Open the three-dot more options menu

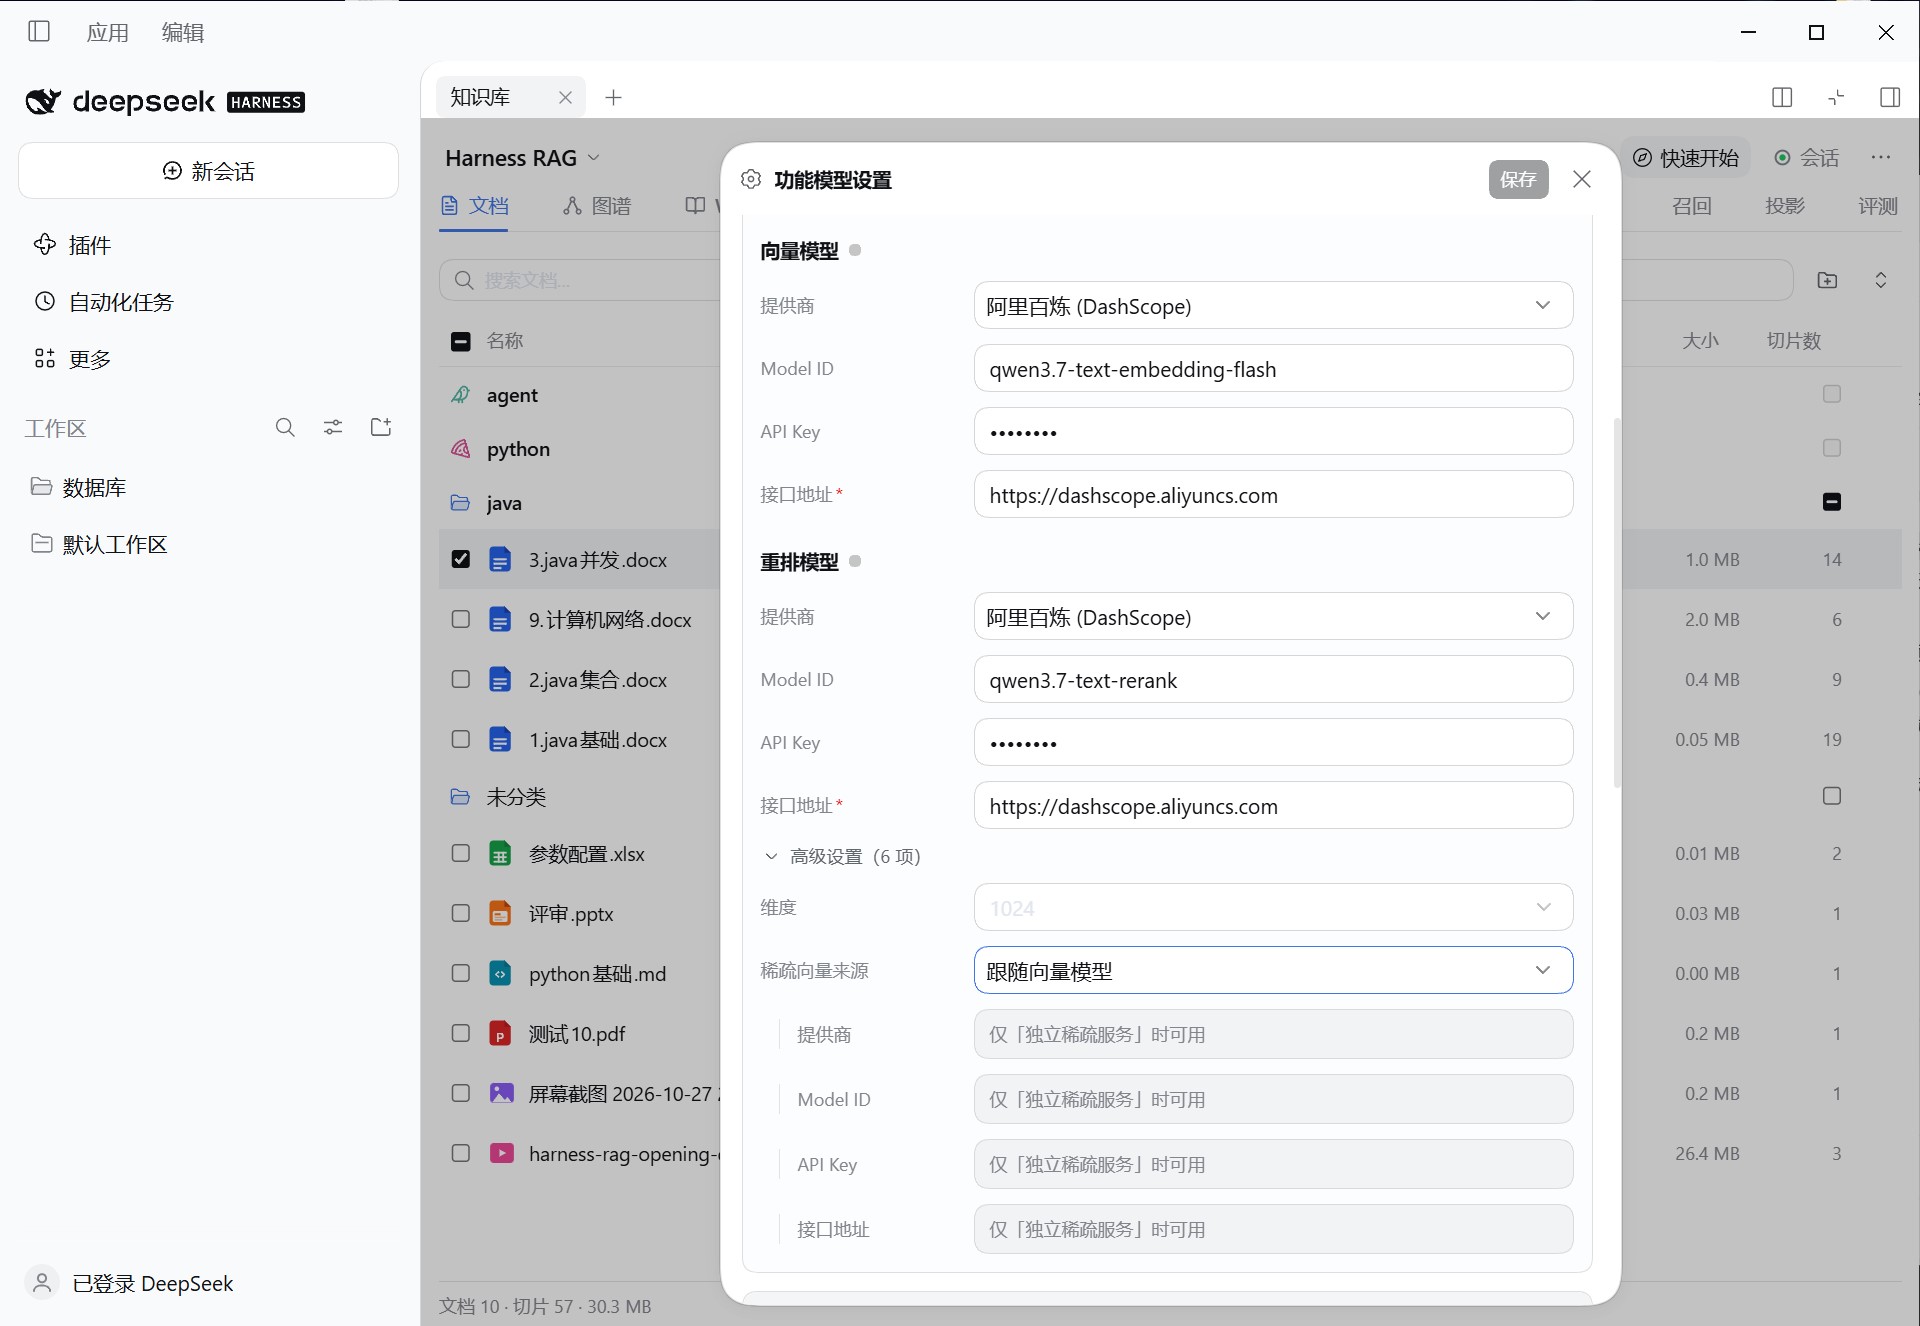pos(1881,157)
